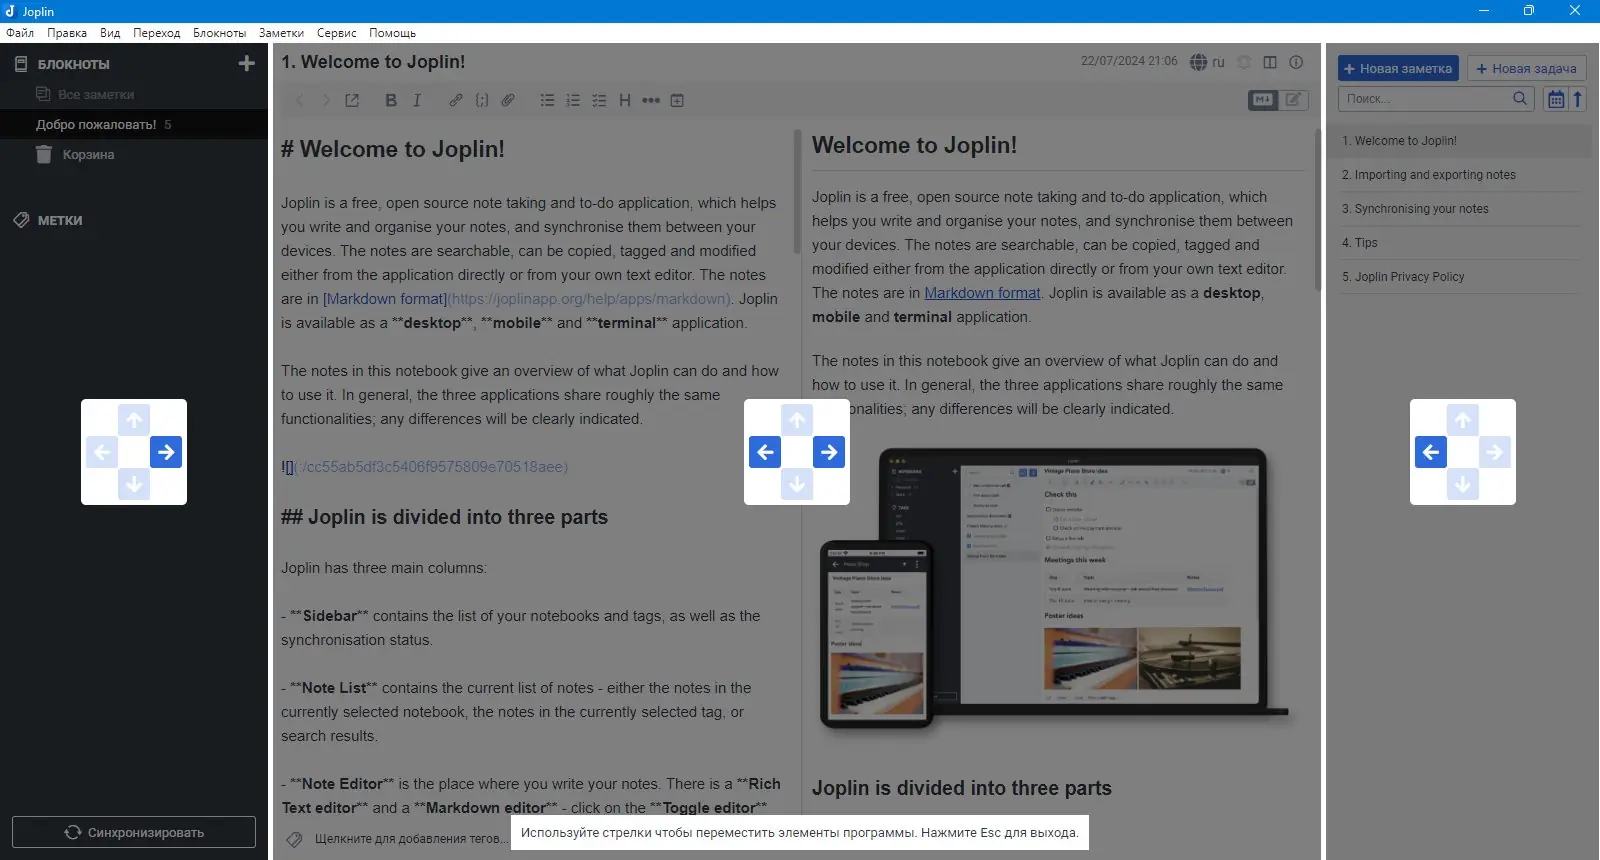Switch to the Rich Text editor

(x=1294, y=100)
